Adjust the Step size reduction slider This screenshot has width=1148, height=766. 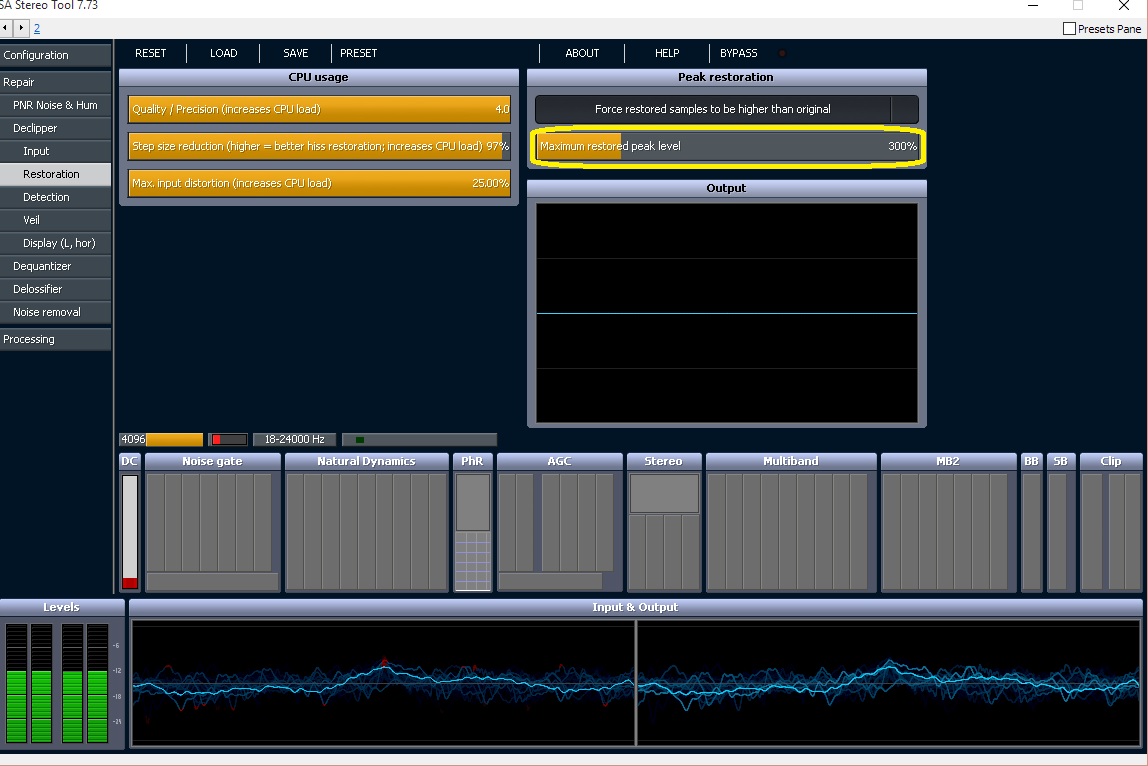tap(319, 146)
